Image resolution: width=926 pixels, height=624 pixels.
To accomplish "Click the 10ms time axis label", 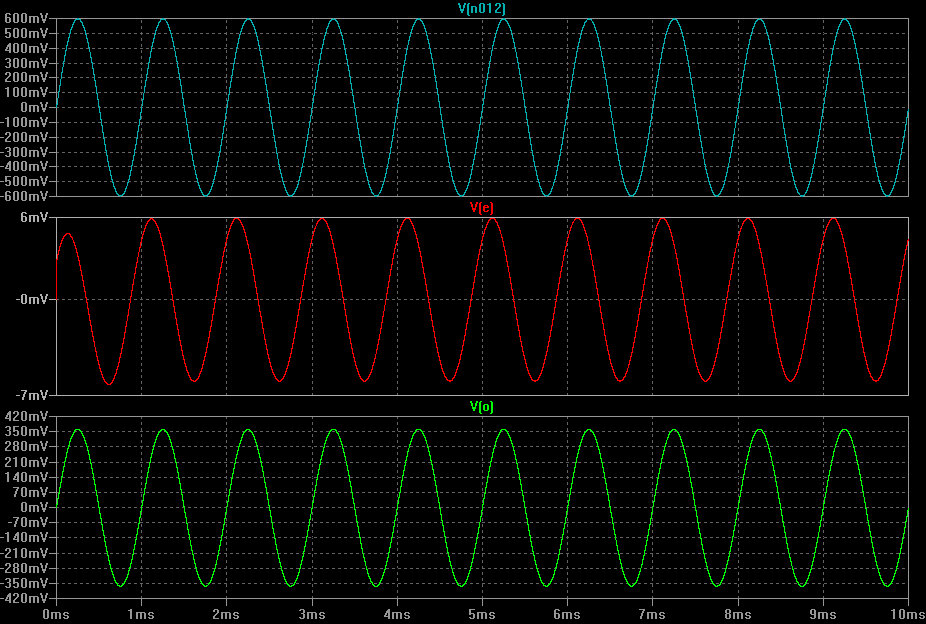I will pyautogui.click(x=907, y=615).
